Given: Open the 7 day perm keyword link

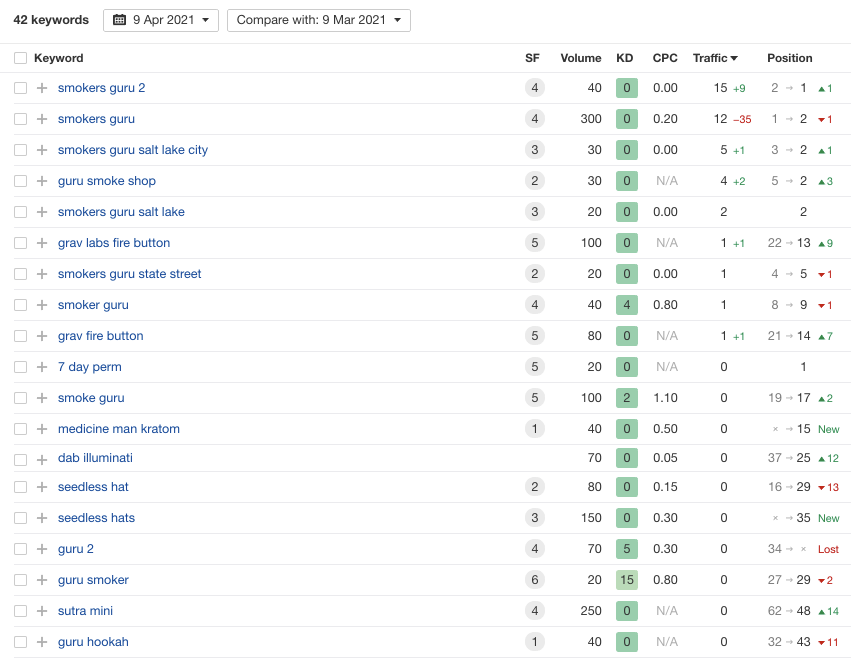Looking at the screenshot, I should (90, 367).
